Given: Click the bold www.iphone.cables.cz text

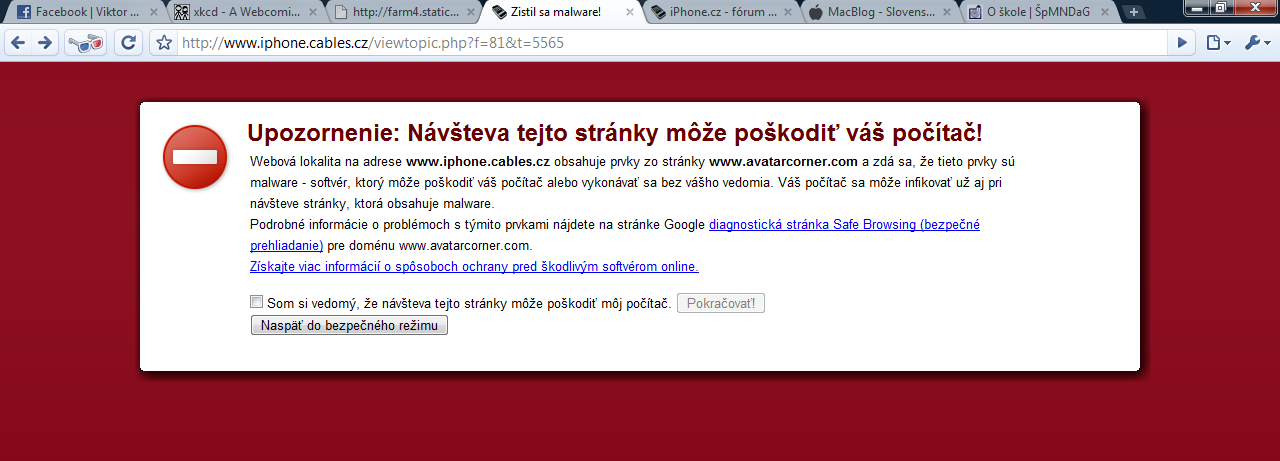Looking at the screenshot, I should (x=478, y=161).
